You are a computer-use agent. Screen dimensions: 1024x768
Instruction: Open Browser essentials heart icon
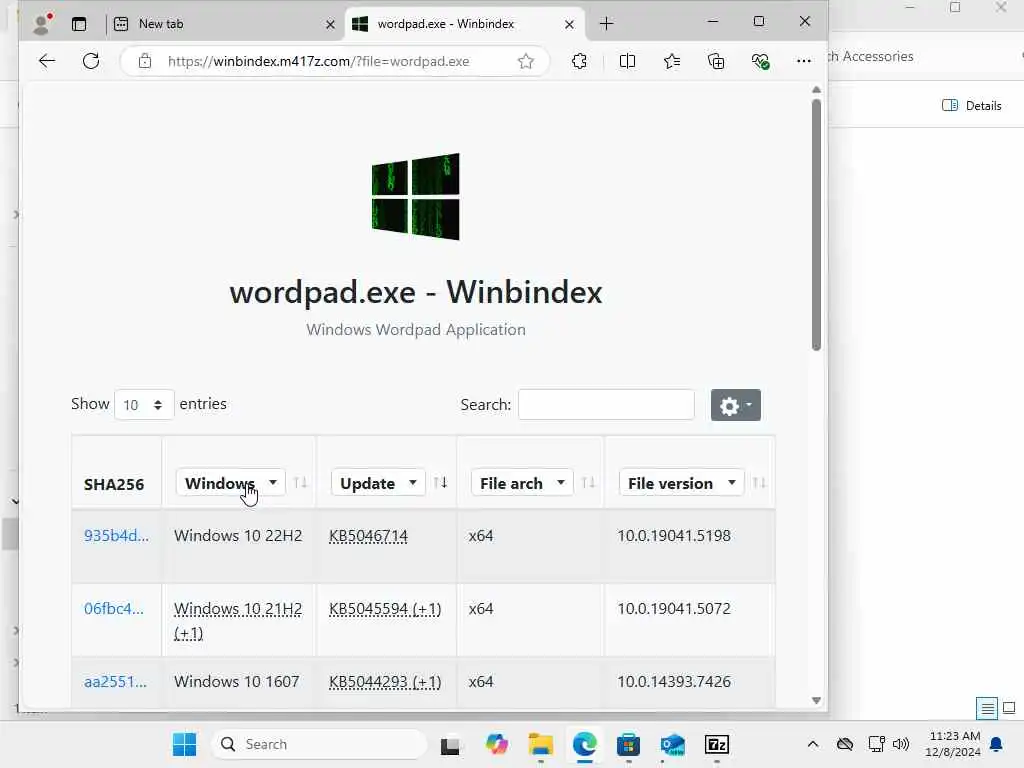(760, 61)
